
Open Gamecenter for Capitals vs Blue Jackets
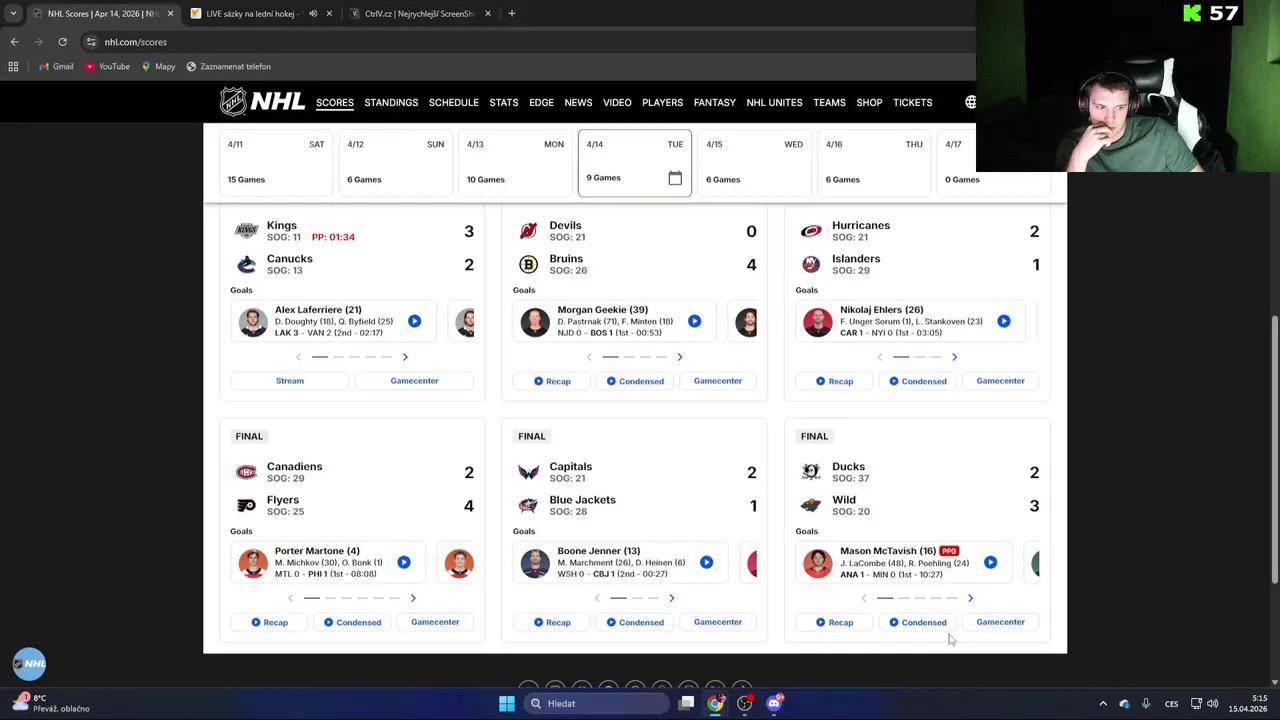point(718,622)
